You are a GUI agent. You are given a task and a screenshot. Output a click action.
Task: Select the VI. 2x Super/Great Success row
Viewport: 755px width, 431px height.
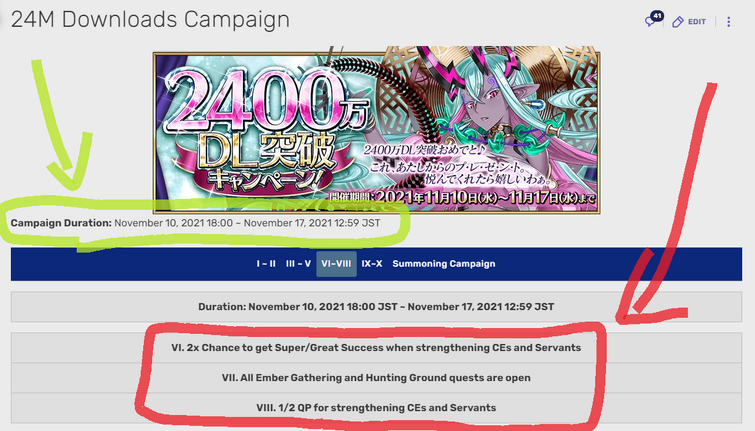[376, 348]
